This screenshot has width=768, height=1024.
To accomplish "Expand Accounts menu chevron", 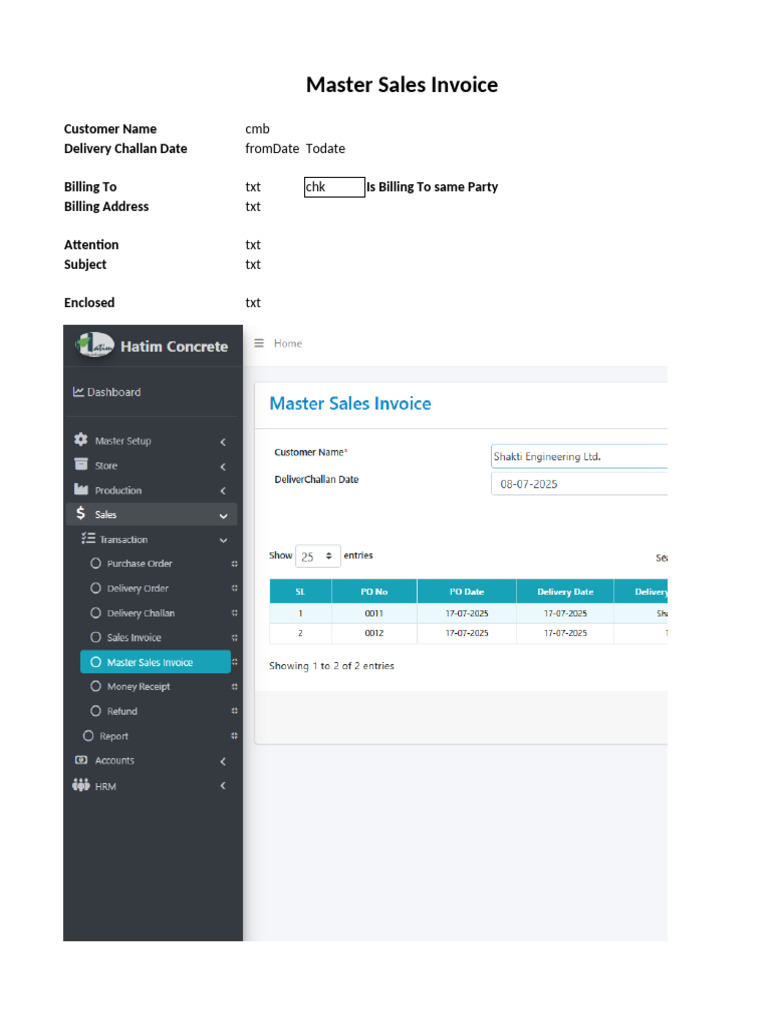I will pos(223,761).
